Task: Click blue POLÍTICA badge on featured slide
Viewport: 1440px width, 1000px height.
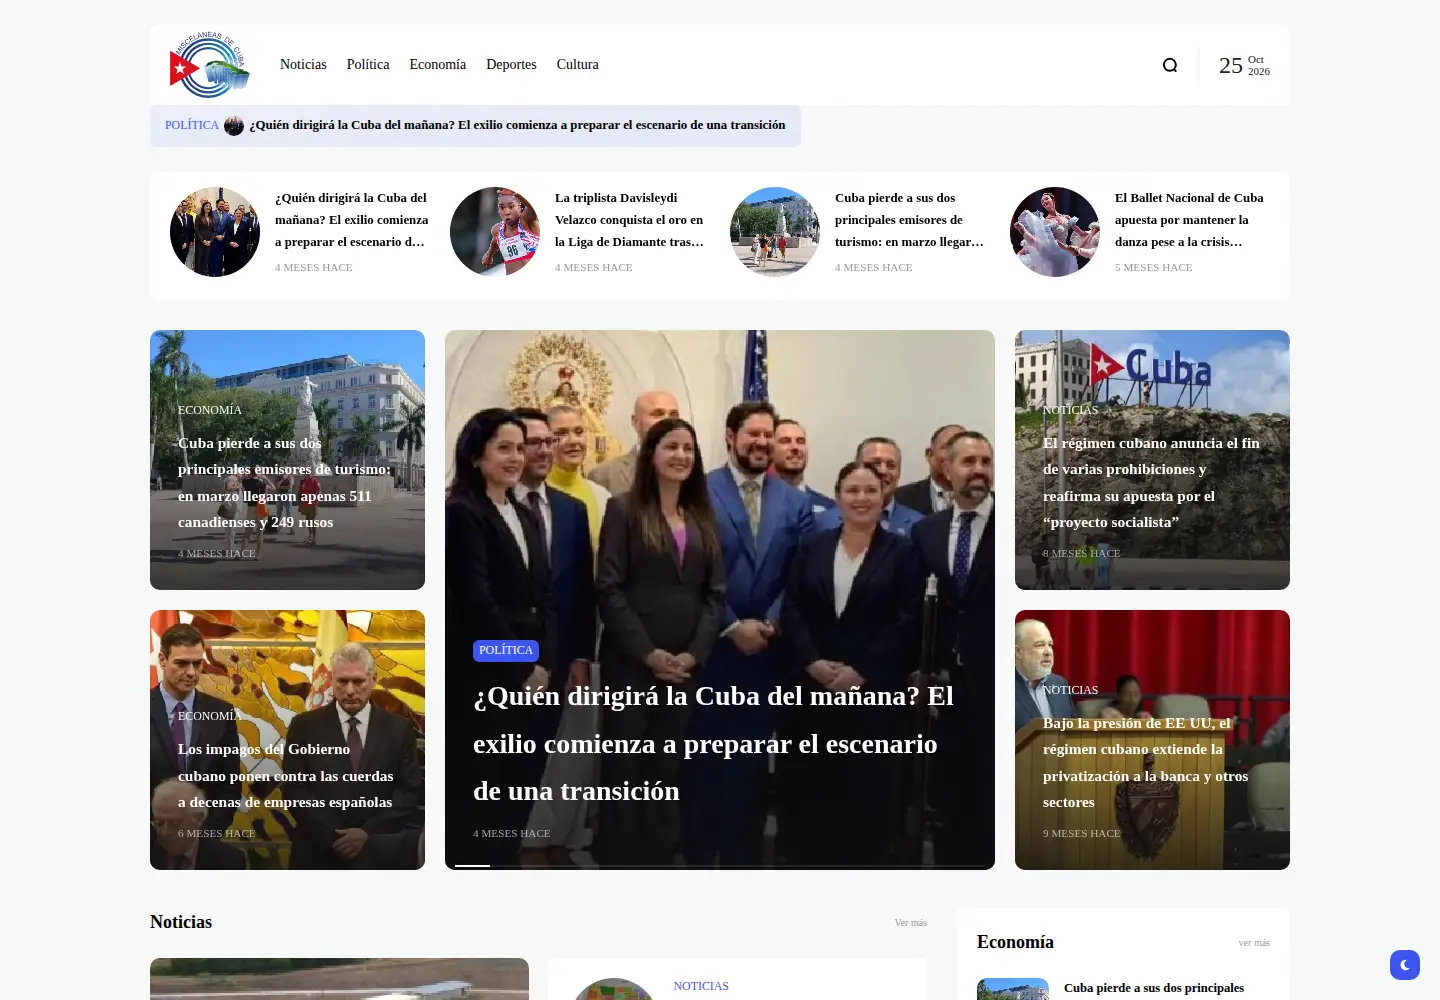Action: tap(506, 651)
